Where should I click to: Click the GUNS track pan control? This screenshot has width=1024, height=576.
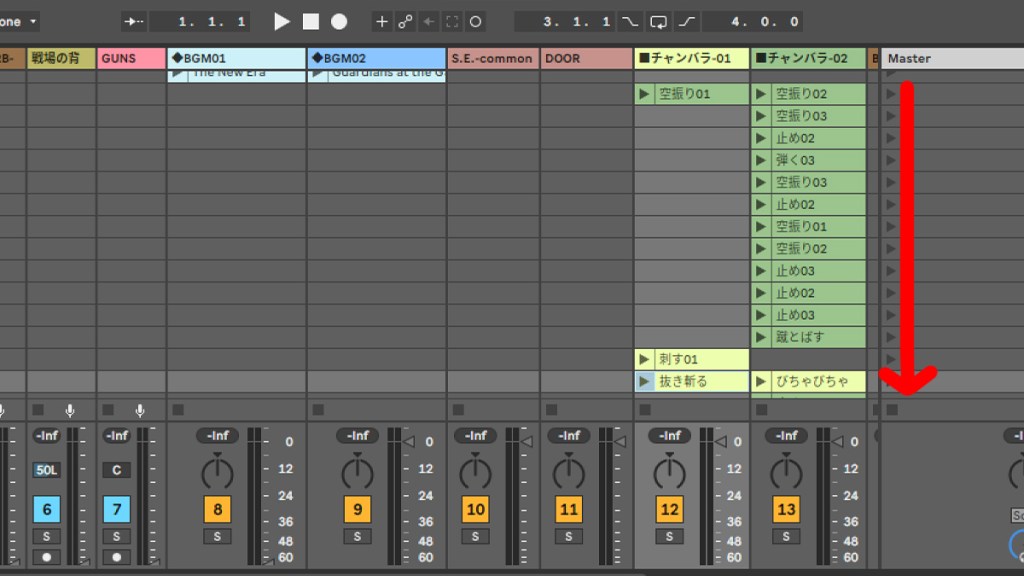[x=117, y=470]
